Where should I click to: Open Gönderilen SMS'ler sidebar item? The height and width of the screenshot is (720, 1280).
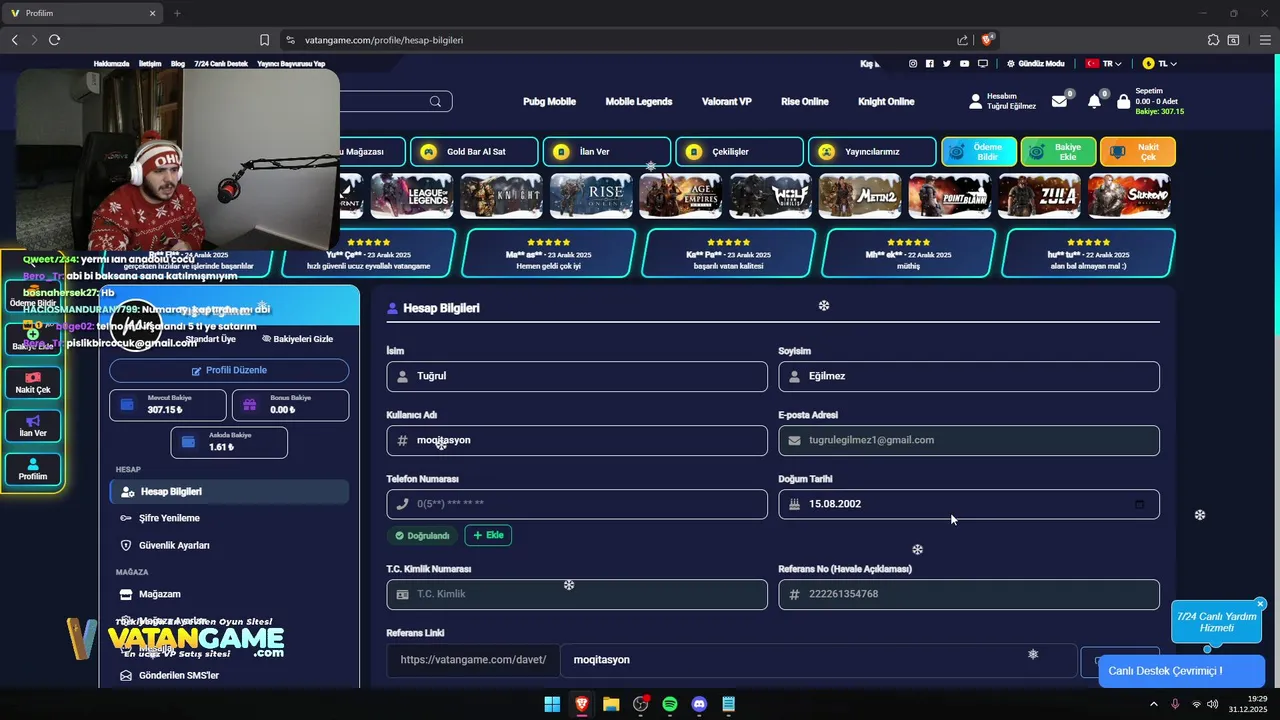pos(169,675)
